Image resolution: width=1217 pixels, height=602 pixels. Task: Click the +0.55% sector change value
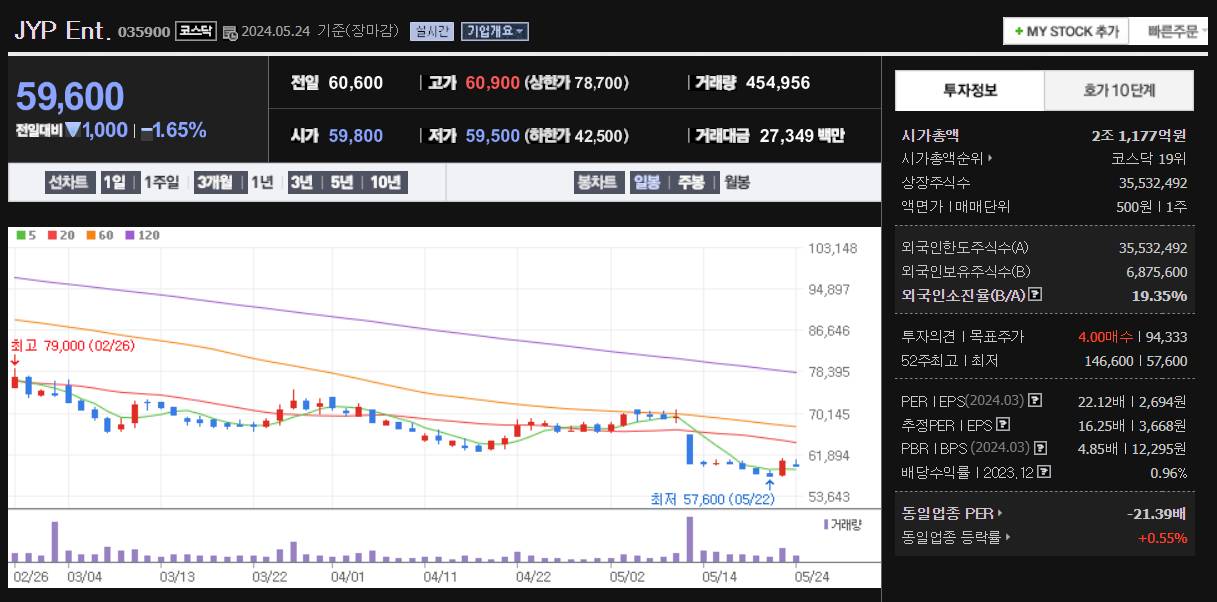(1162, 538)
